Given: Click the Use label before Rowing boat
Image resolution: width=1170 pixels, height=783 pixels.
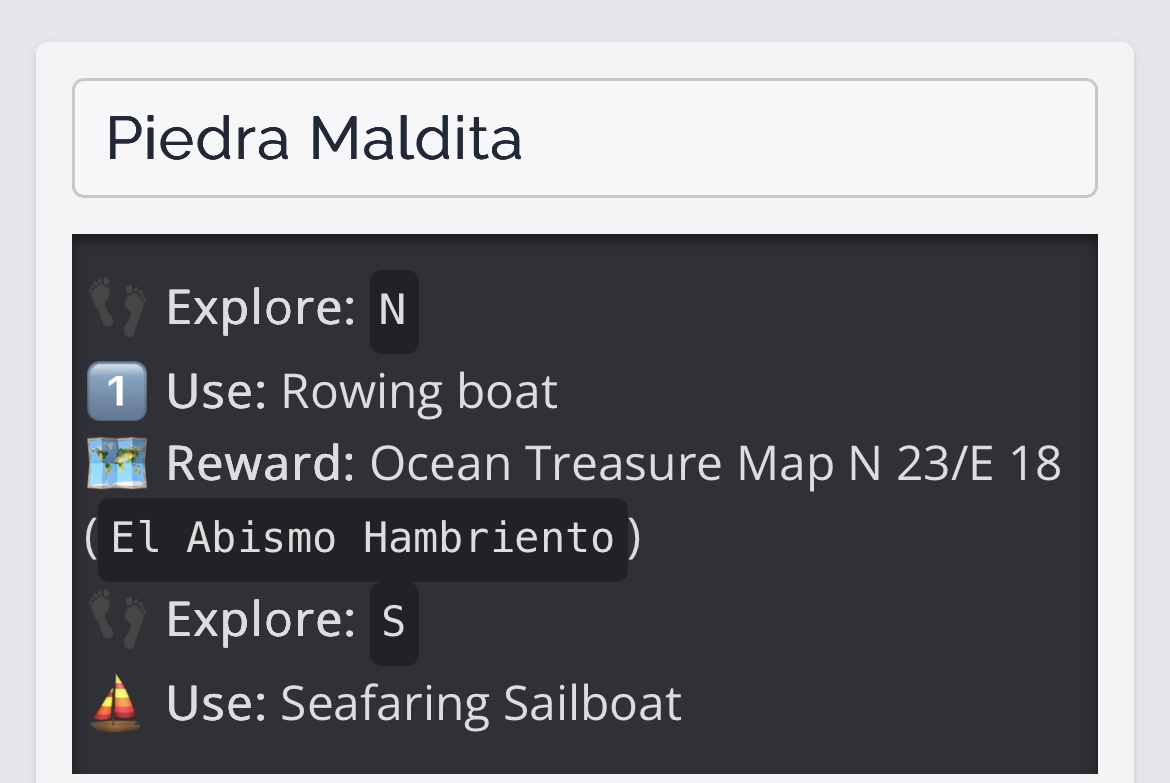Looking at the screenshot, I should pyautogui.click(x=216, y=391).
